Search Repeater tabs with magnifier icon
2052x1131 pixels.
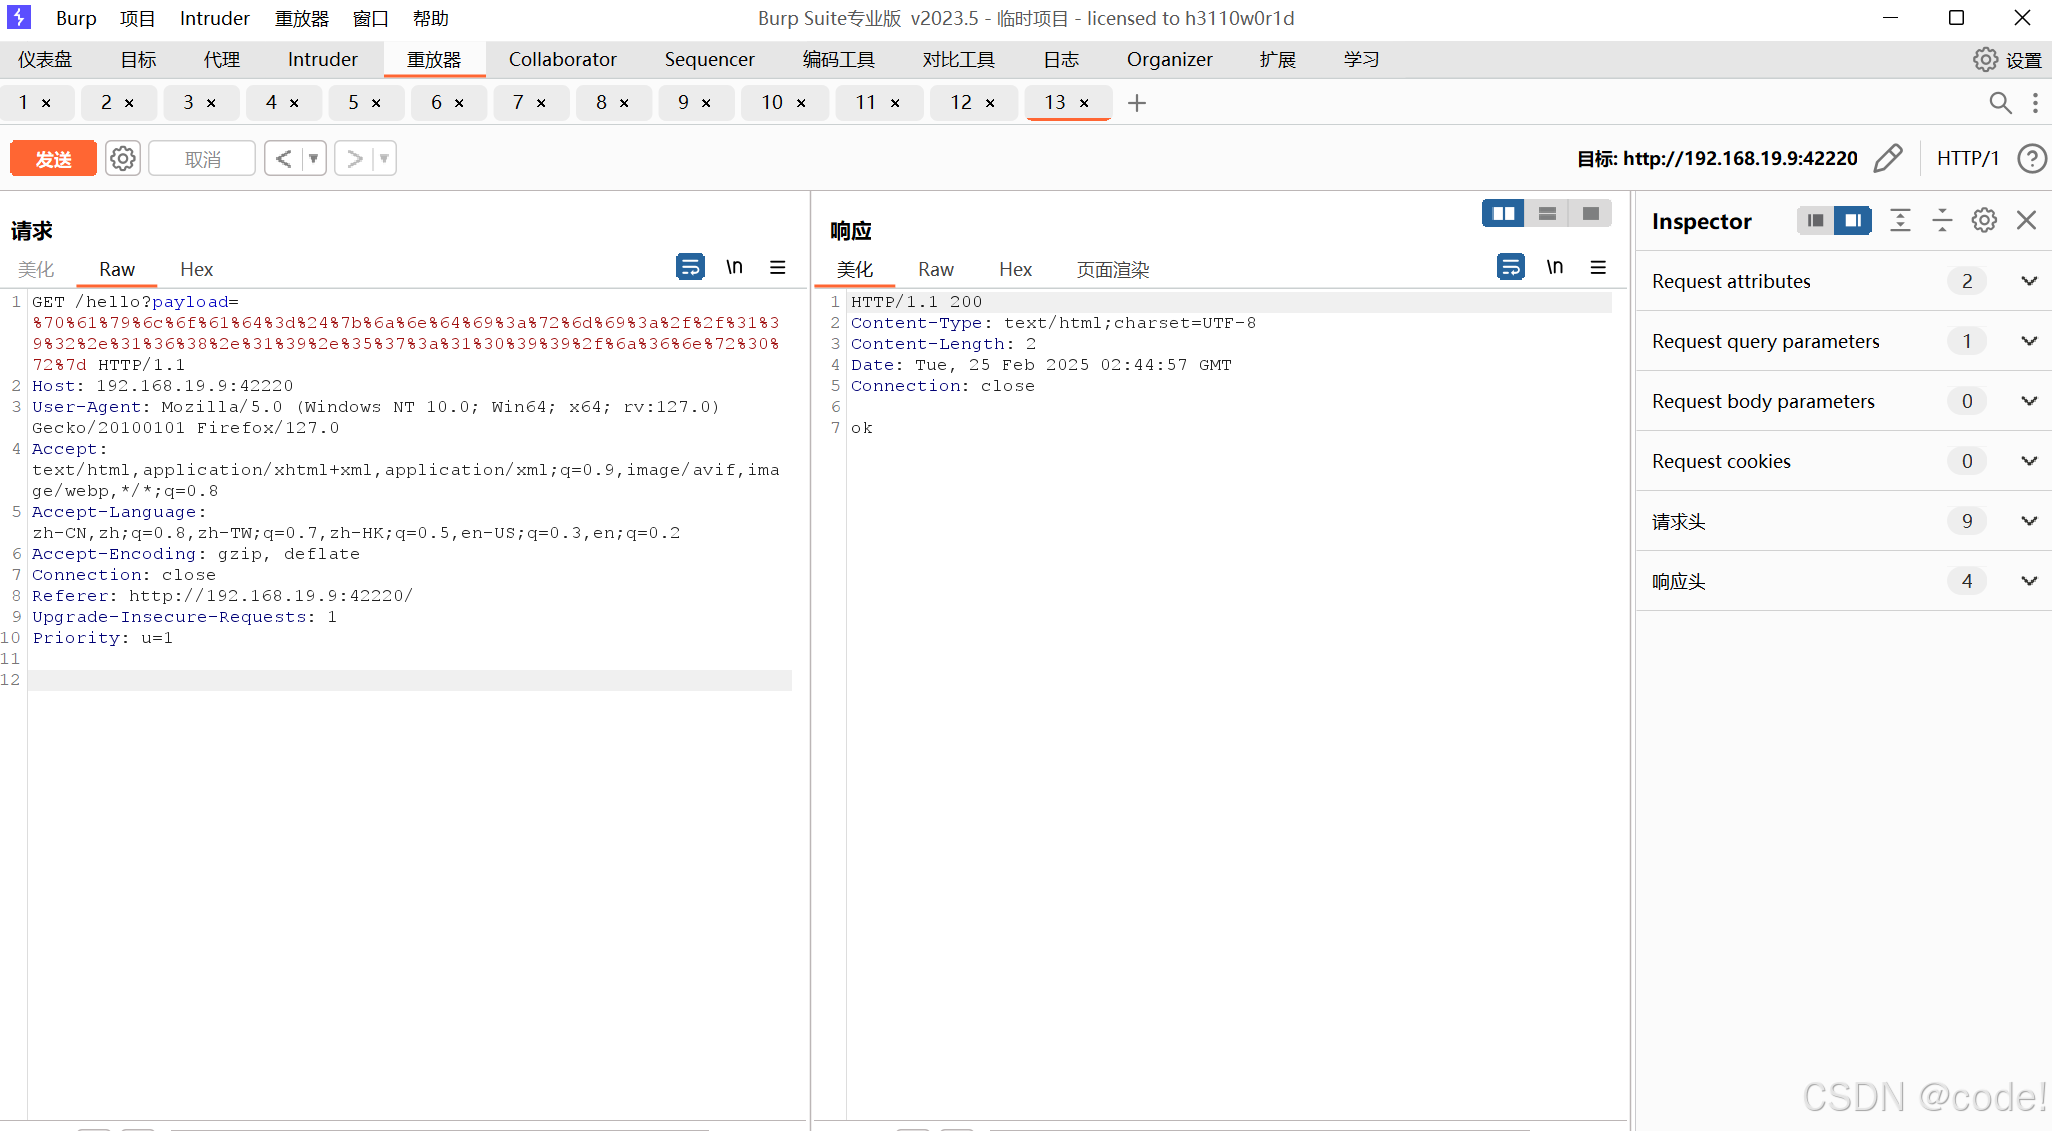(2000, 103)
